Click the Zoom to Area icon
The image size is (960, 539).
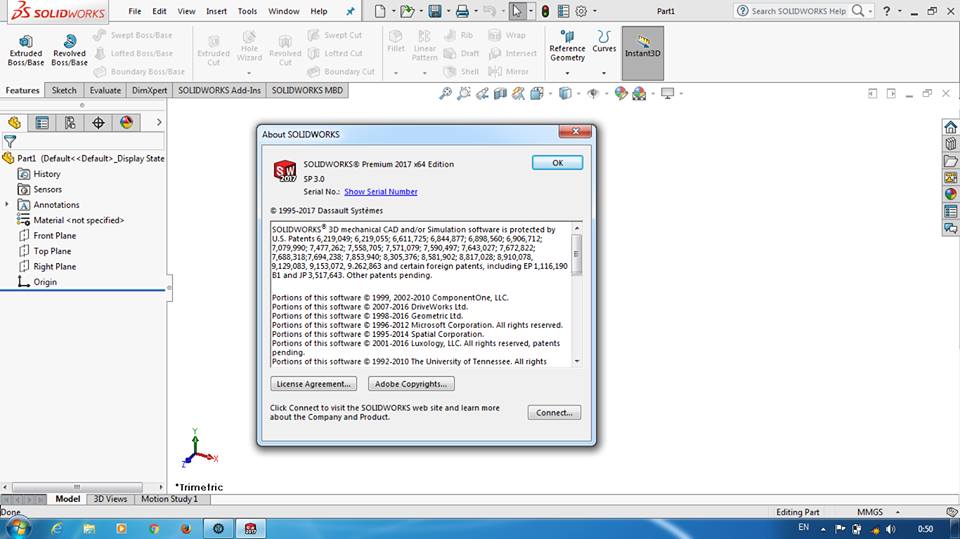pyautogui.click(x=463, y=93)
